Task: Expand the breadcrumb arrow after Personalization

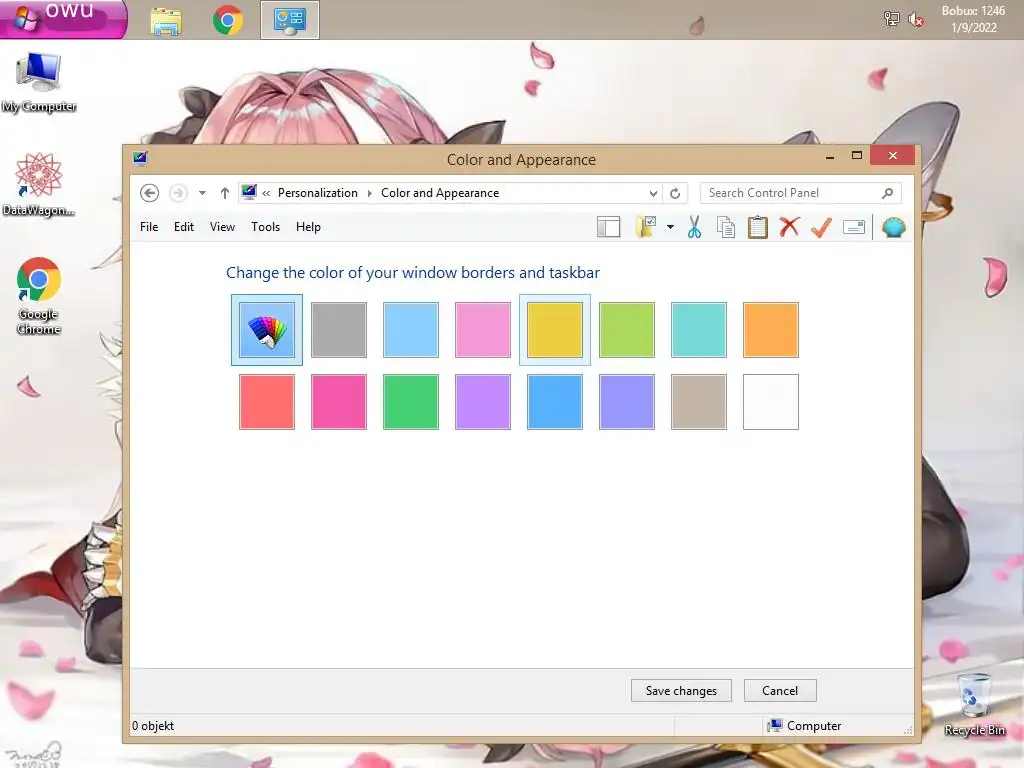Action: coord(370,193)
